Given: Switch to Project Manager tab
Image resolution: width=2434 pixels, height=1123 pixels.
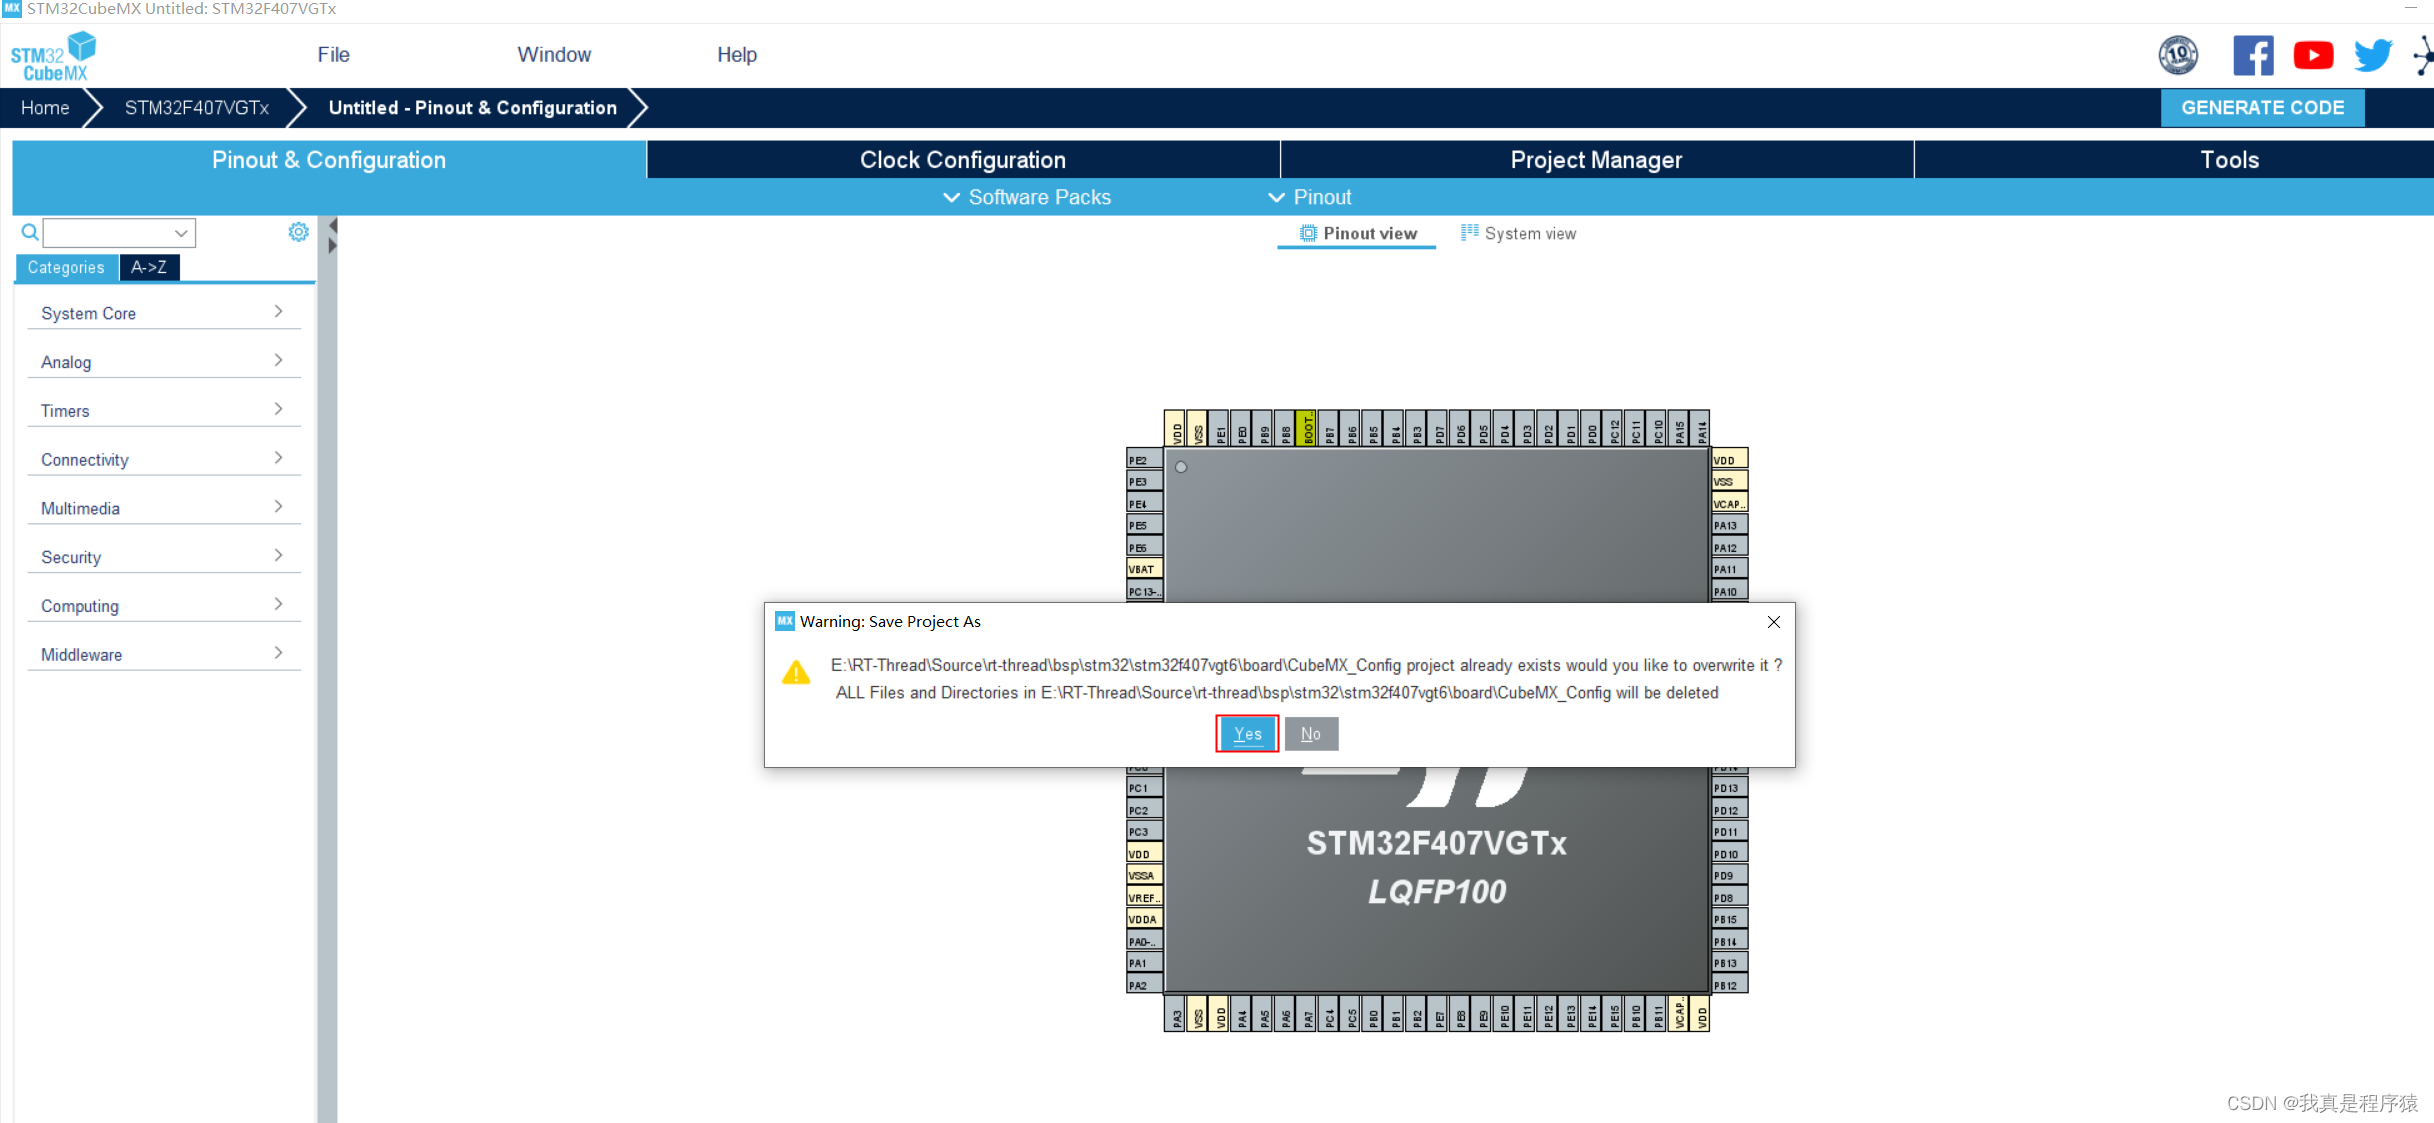Looking at the screenshot, I should [x=1597, y=160].
